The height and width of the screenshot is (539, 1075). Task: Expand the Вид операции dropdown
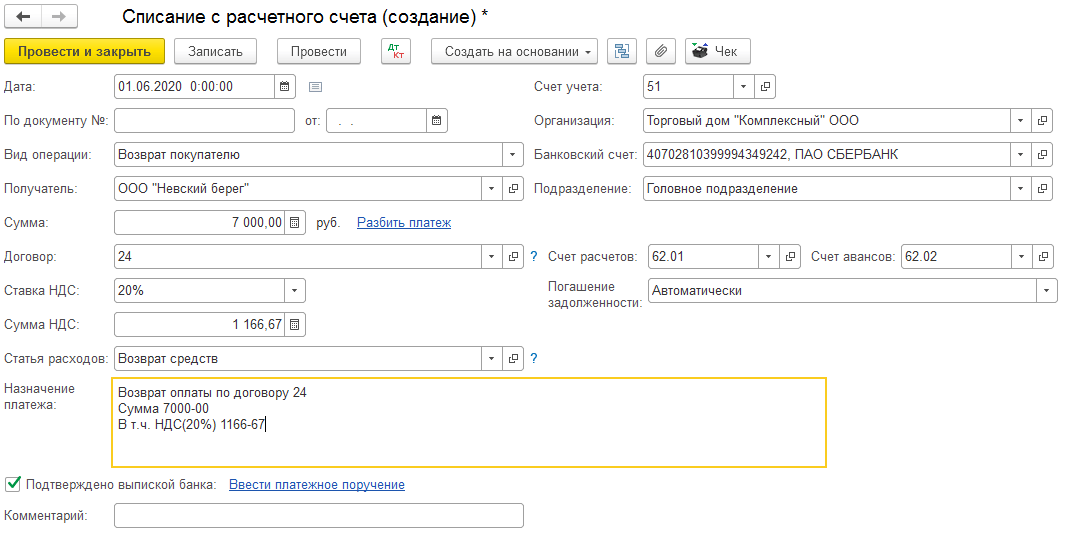(513, 154)
